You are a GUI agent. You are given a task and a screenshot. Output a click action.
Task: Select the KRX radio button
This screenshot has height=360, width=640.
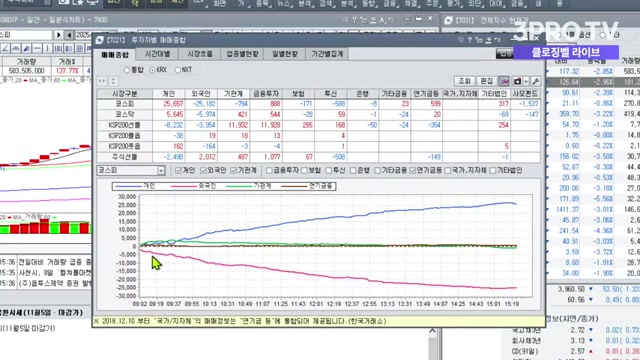(x=152, y=70)
